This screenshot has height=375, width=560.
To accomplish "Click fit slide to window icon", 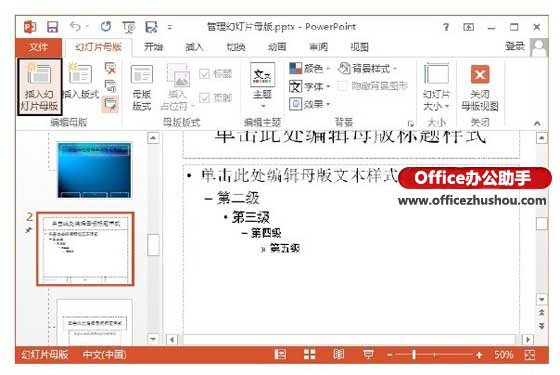I will 530,355.
